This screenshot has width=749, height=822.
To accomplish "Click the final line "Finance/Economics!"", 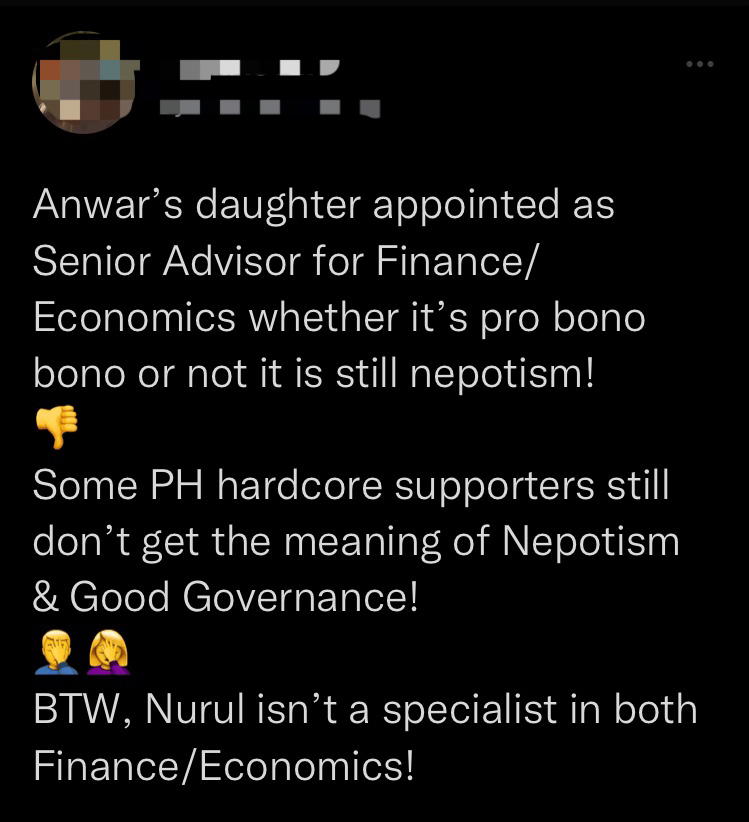I will (x=224, y=766).
